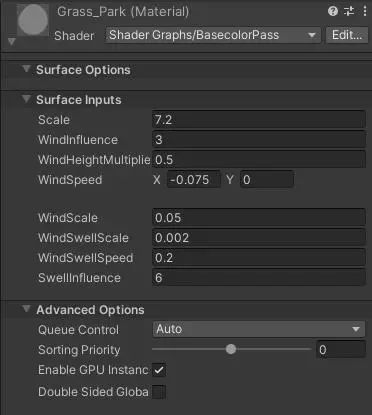Click the Scale value field
The width and height of the screenshot is (372, 415).
click(x=259, y=120)
